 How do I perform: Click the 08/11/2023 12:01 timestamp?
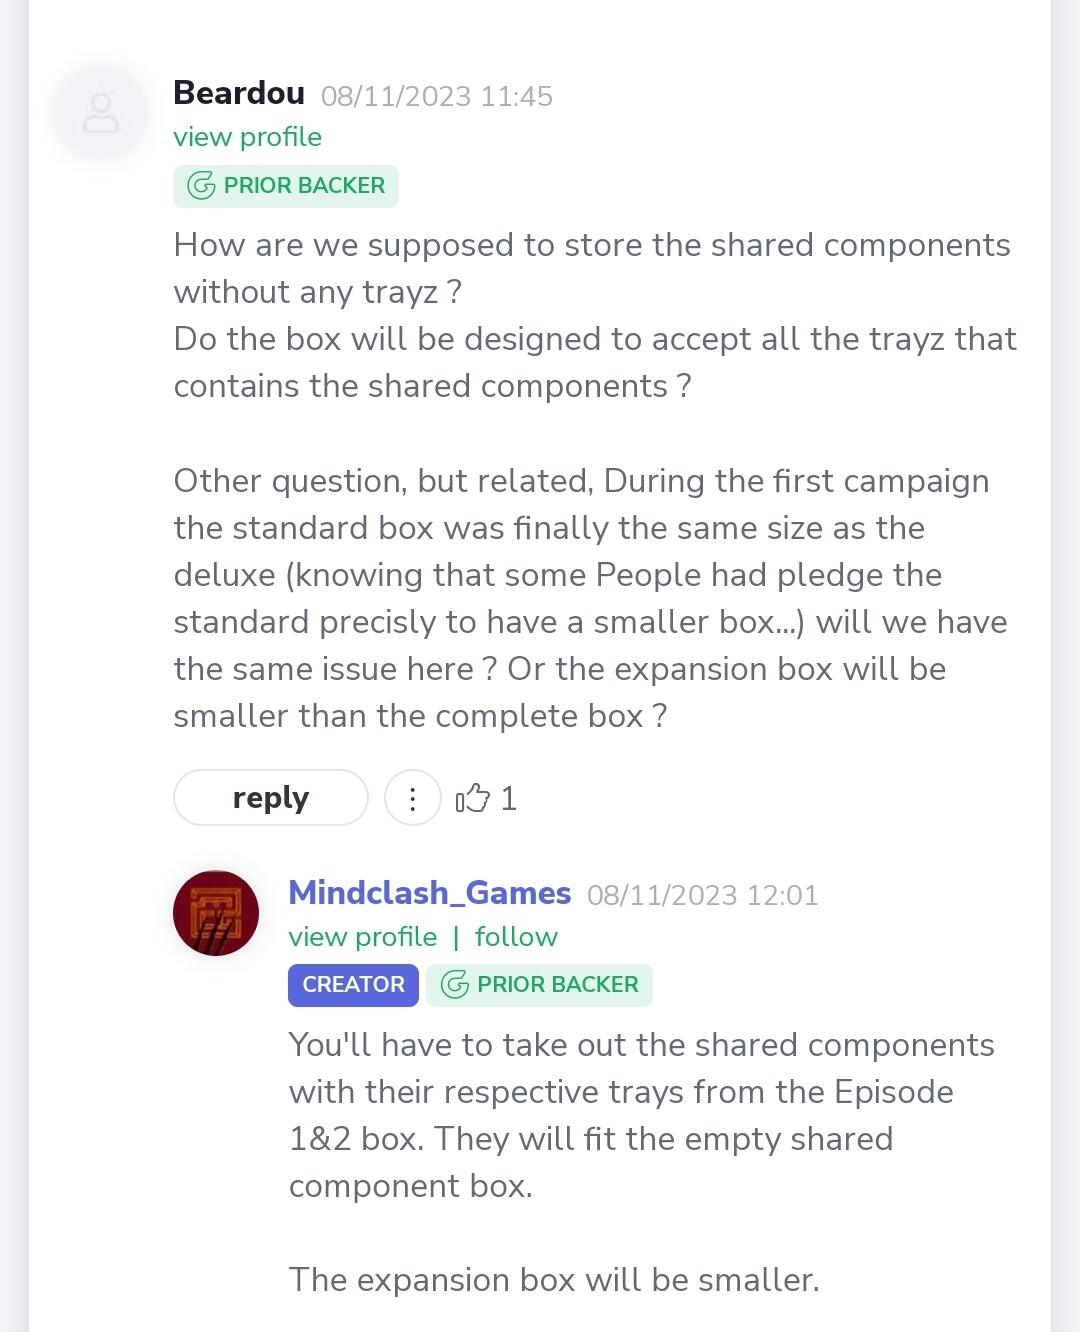pyautogui.click(x=703, y=895)
